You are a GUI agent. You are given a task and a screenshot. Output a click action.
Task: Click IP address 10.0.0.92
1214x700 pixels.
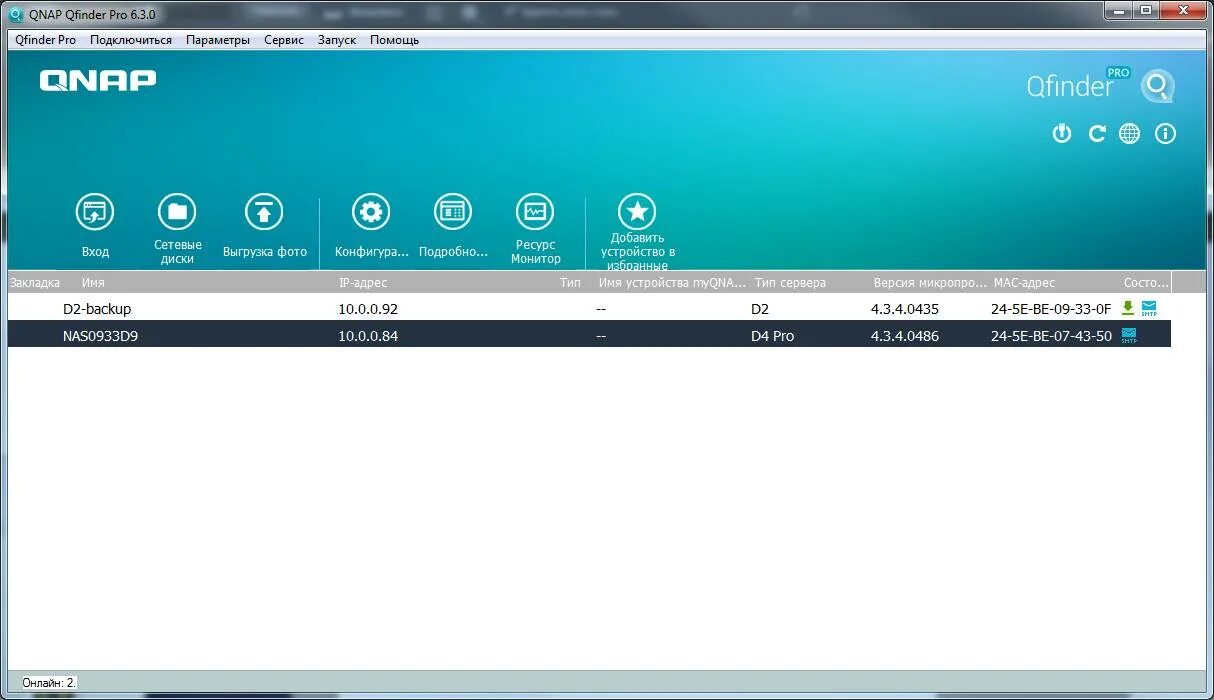click(368, 308)
